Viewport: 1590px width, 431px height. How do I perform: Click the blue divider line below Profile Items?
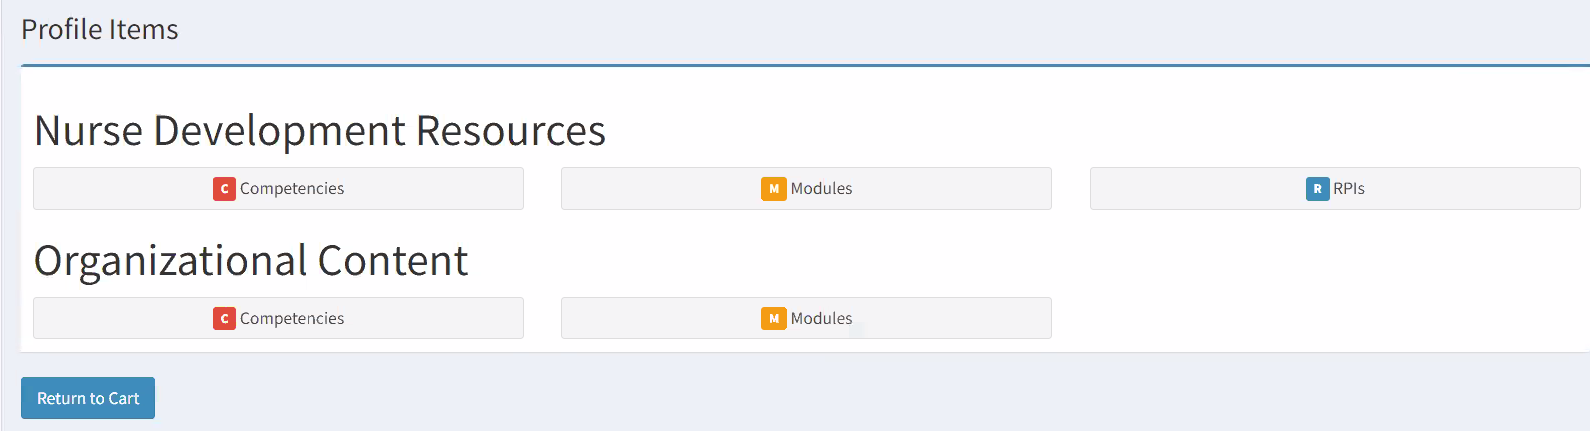805,66
